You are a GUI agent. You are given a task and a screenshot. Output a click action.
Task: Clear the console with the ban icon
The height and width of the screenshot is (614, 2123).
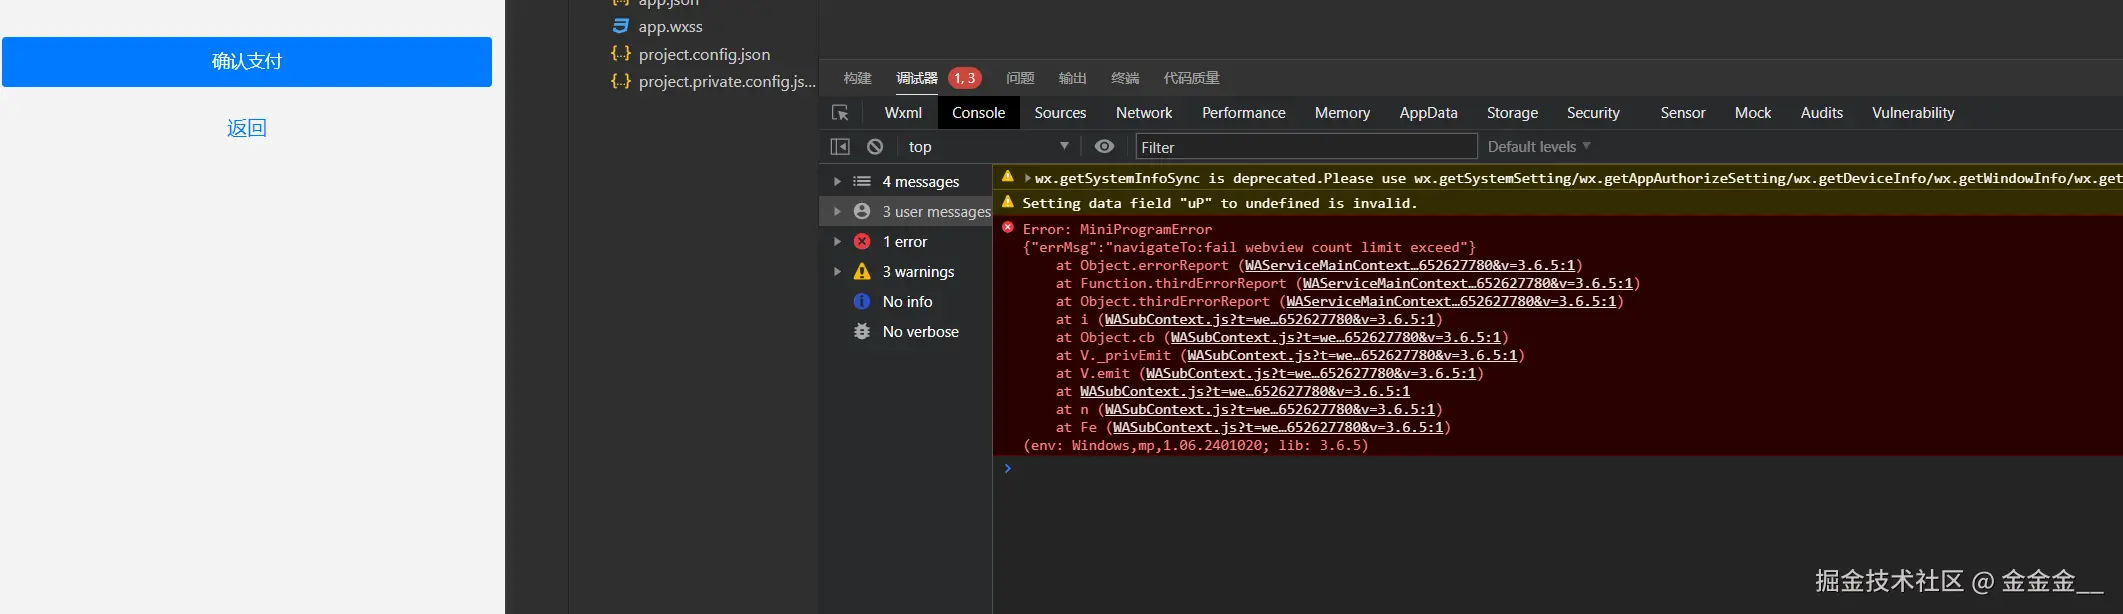tap(875, 147)
